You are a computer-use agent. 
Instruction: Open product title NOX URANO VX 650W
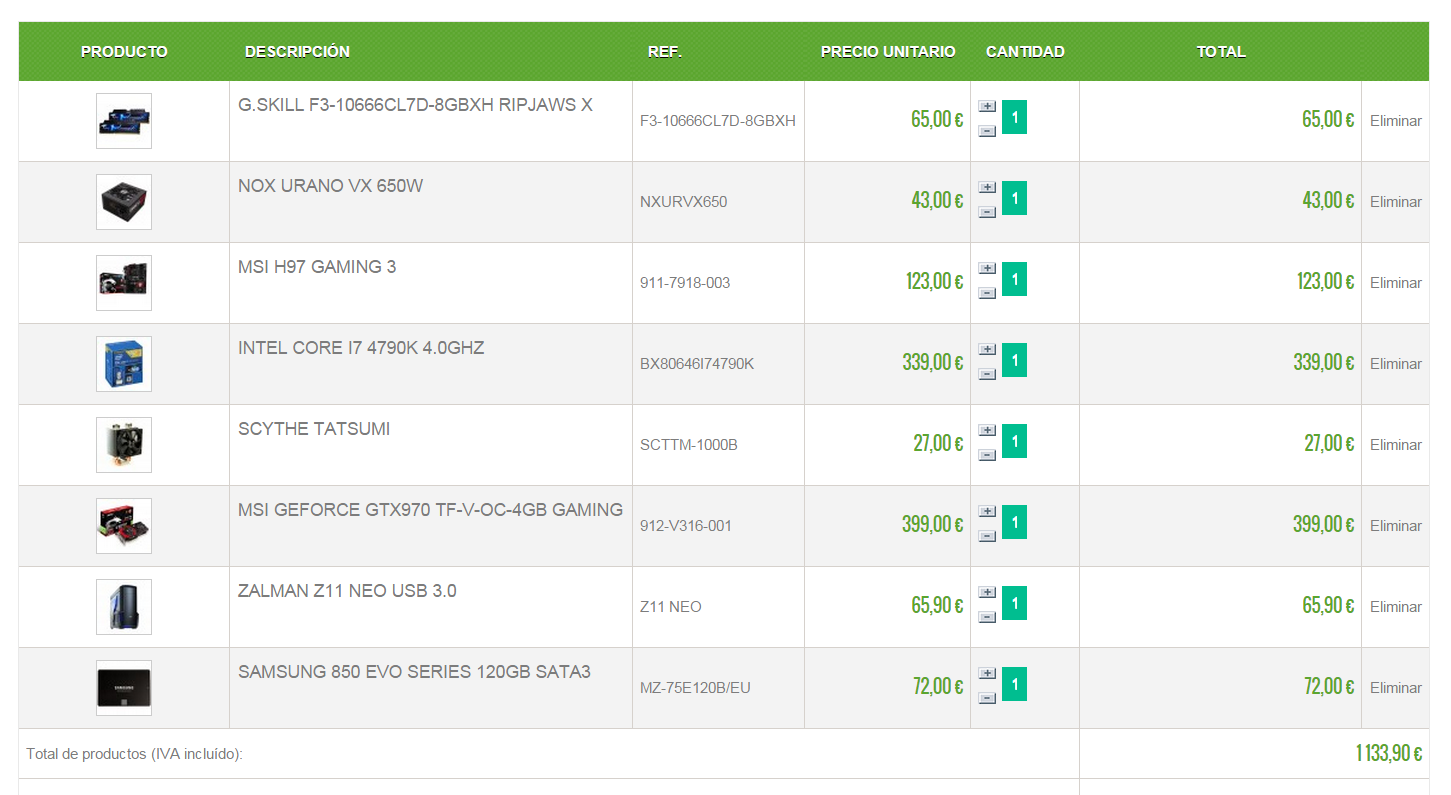coord(330,186)
